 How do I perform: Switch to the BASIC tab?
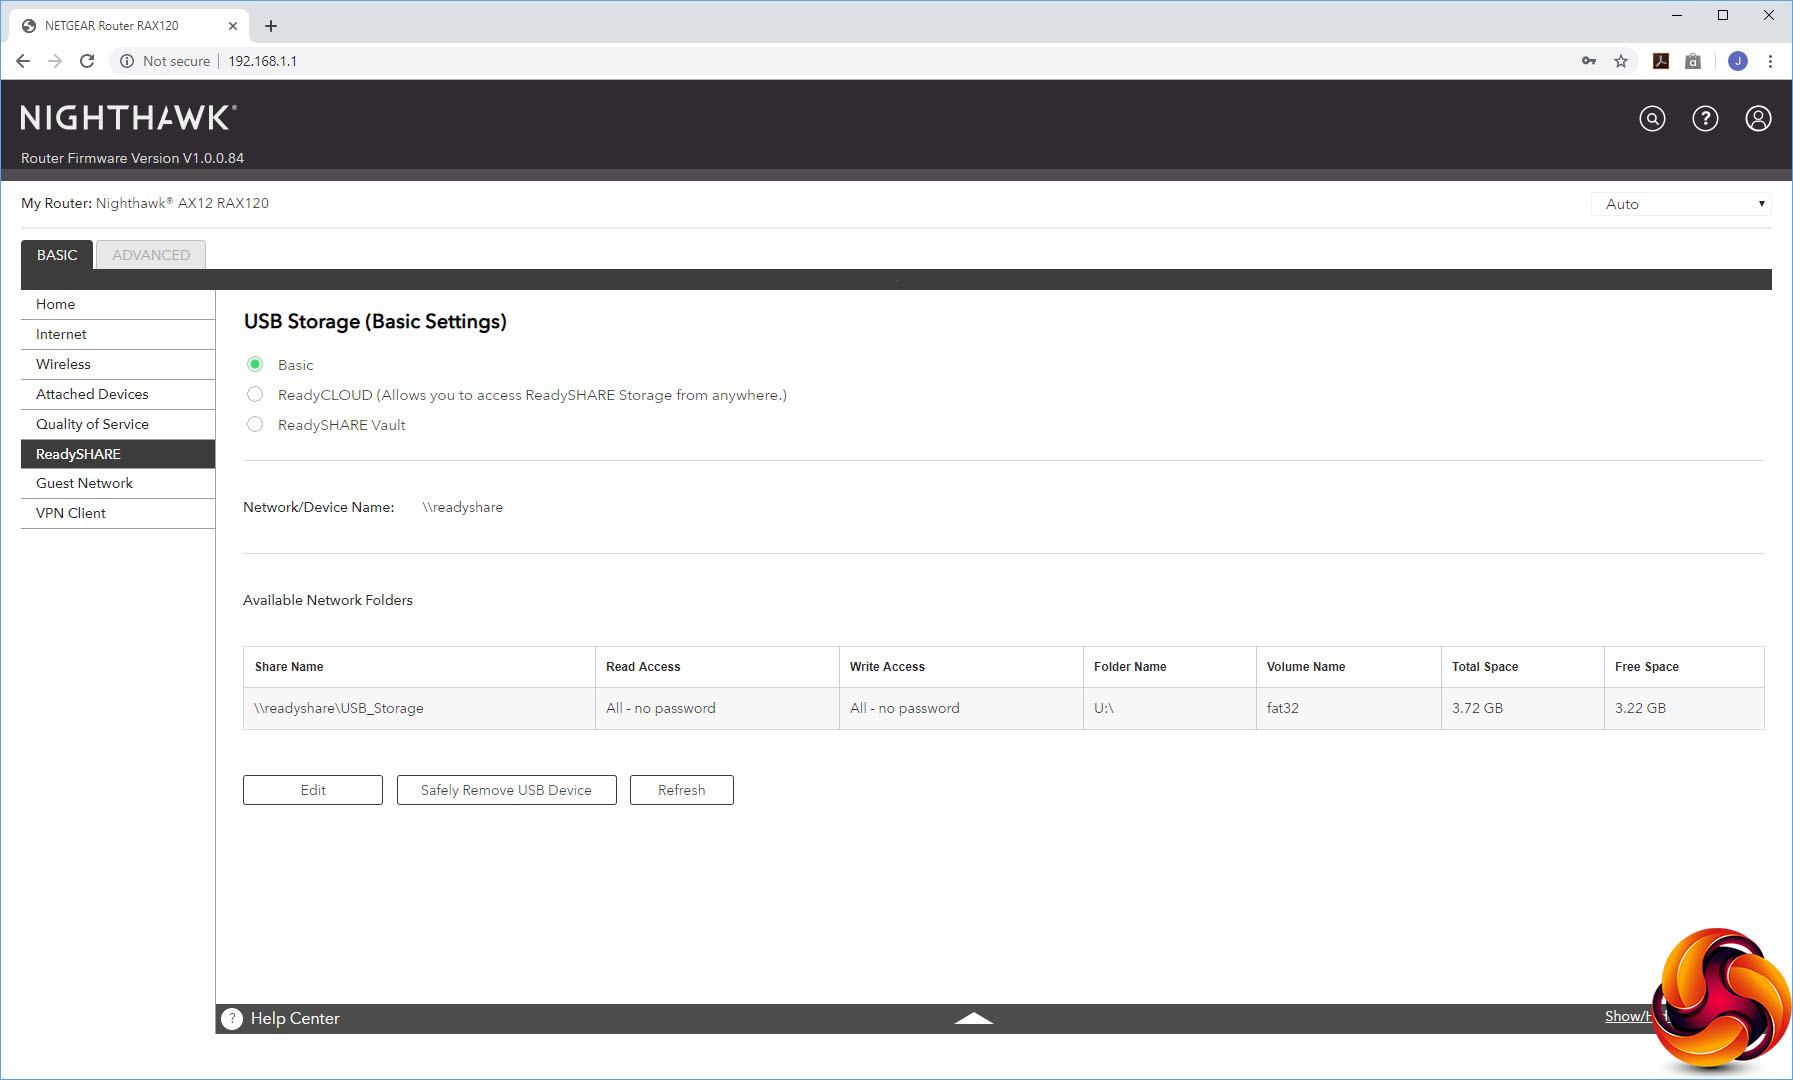tap(57, 255)
